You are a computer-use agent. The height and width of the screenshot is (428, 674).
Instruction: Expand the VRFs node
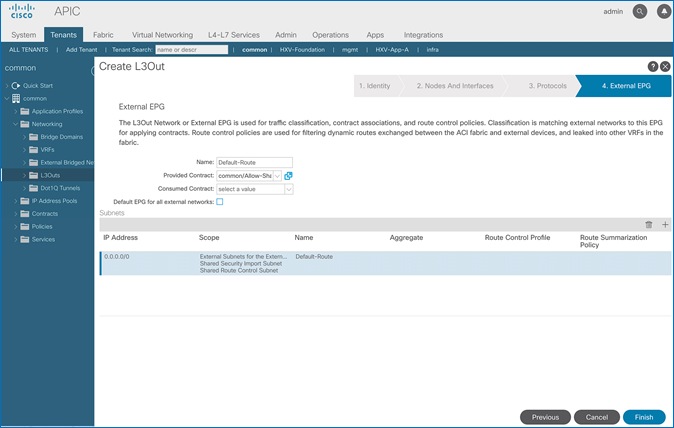[x=24, y=150]
